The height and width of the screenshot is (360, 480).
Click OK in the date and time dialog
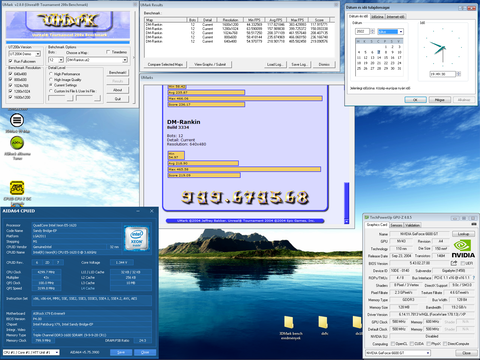pyautogui.click(x=415, y=100)
